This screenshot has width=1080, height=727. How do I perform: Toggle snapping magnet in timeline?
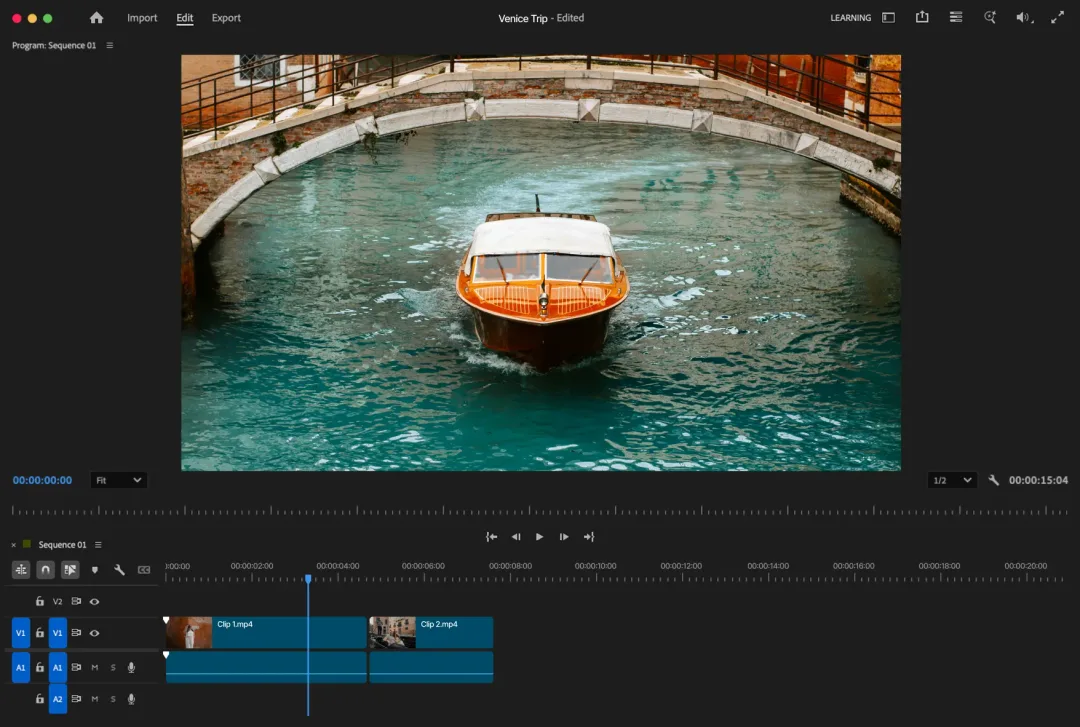pyautogui.click(x=45, y=570)
